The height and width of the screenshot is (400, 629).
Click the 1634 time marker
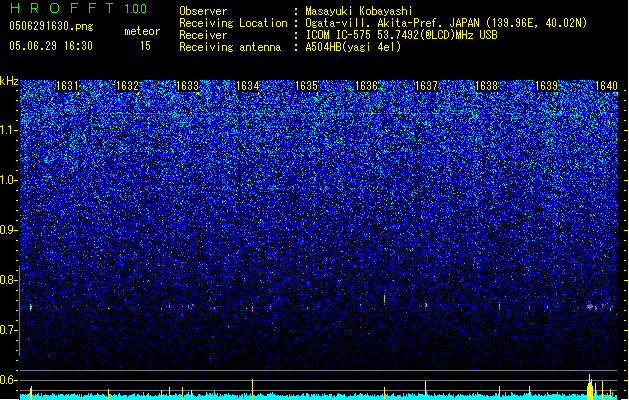(248, 86)
